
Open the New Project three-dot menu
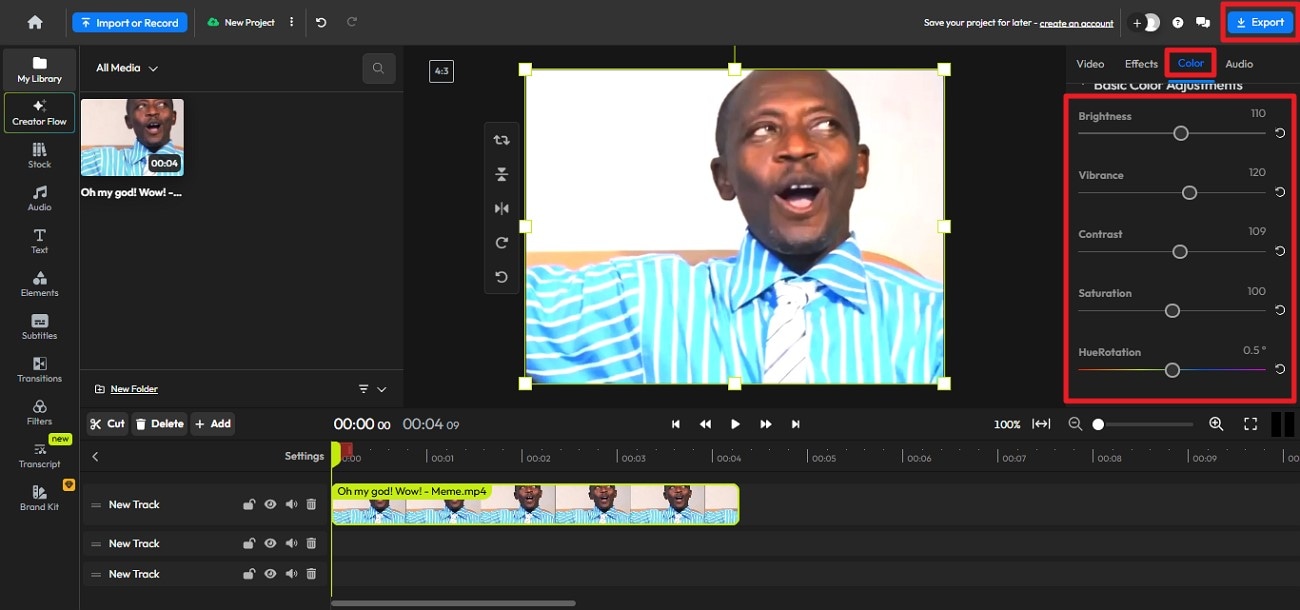point(292,22)
